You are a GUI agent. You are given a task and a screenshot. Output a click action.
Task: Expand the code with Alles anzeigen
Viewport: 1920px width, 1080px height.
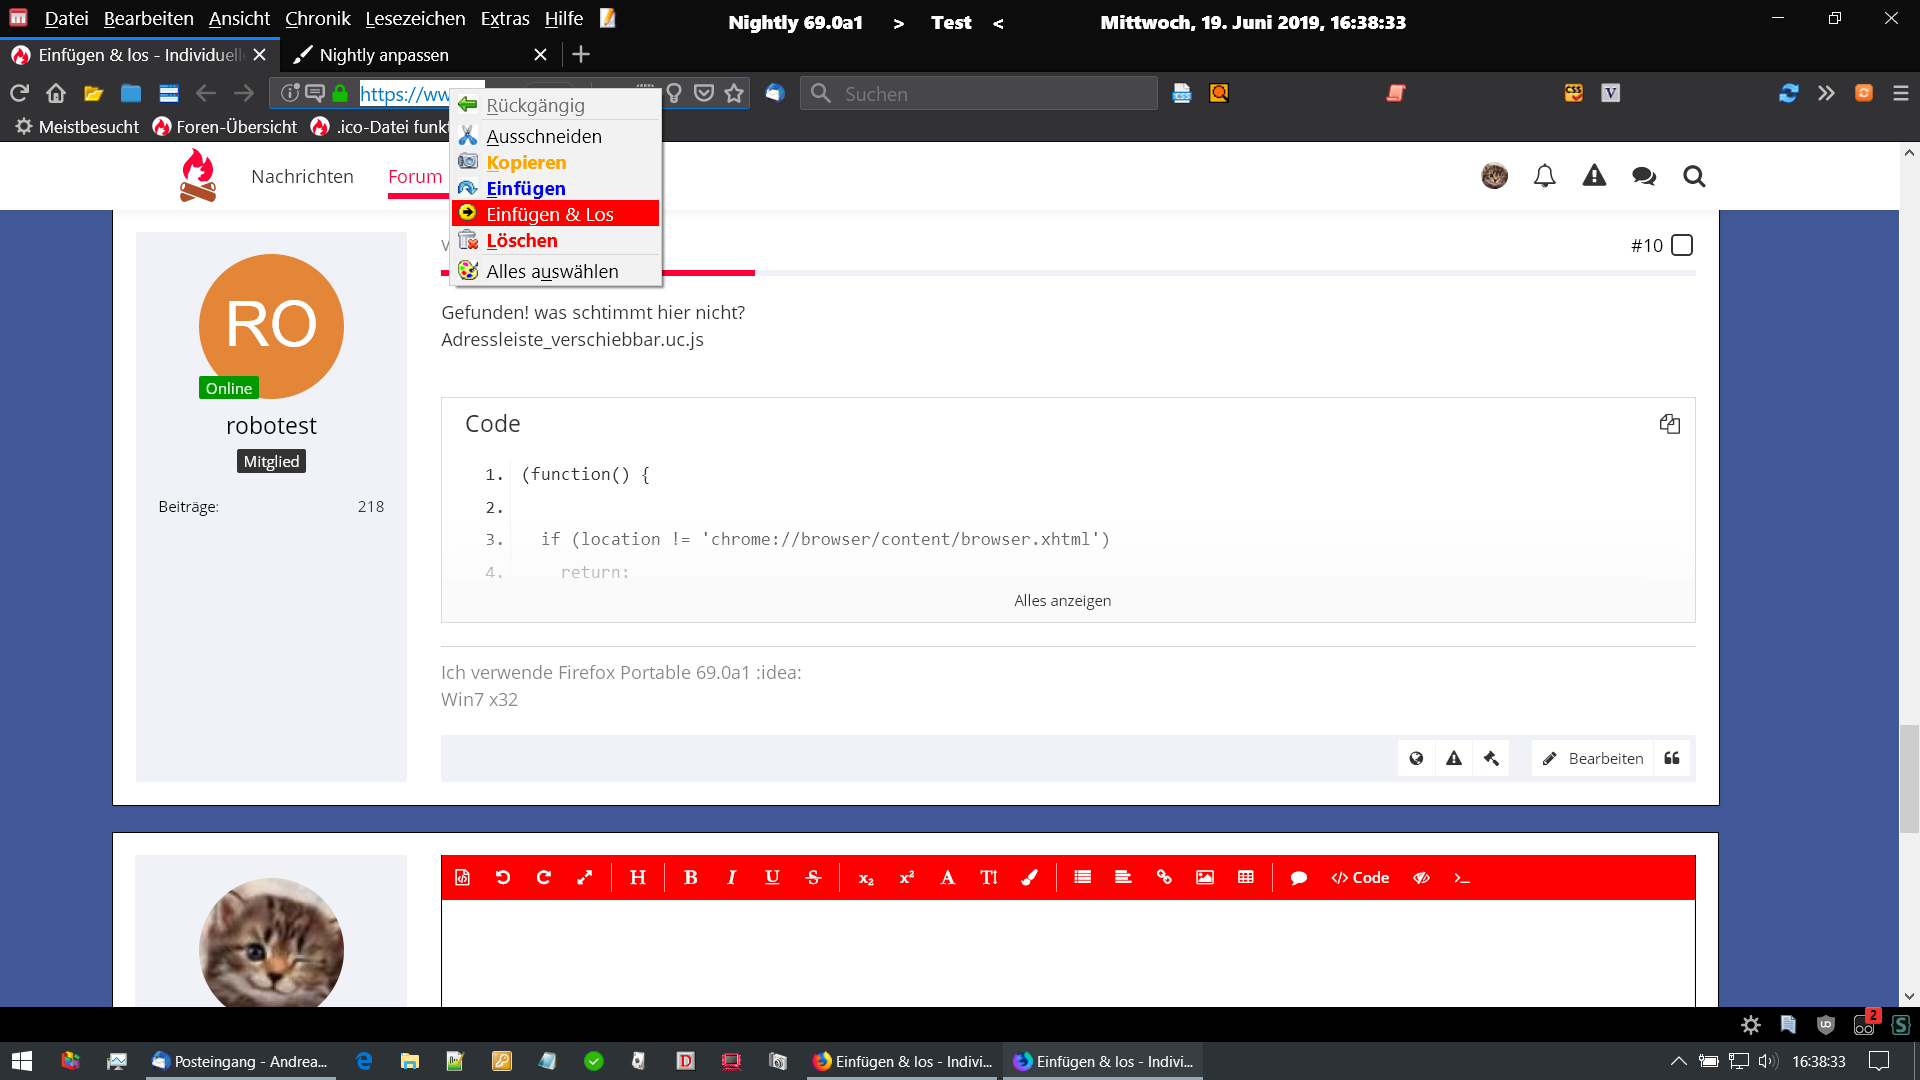1062,600
